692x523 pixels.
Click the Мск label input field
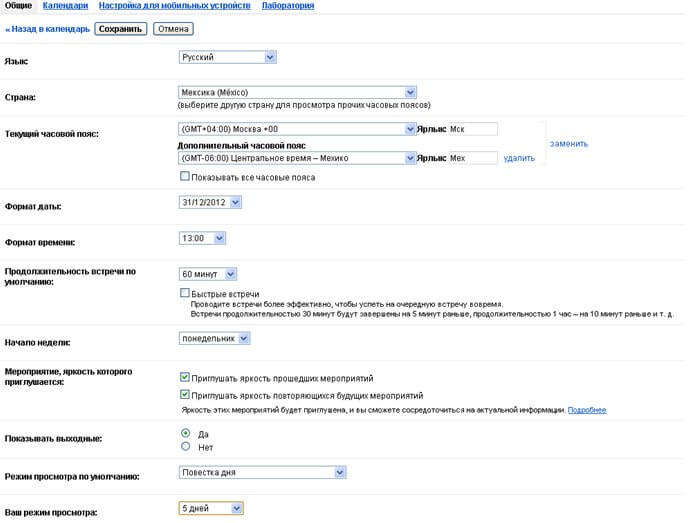[472, 129]
